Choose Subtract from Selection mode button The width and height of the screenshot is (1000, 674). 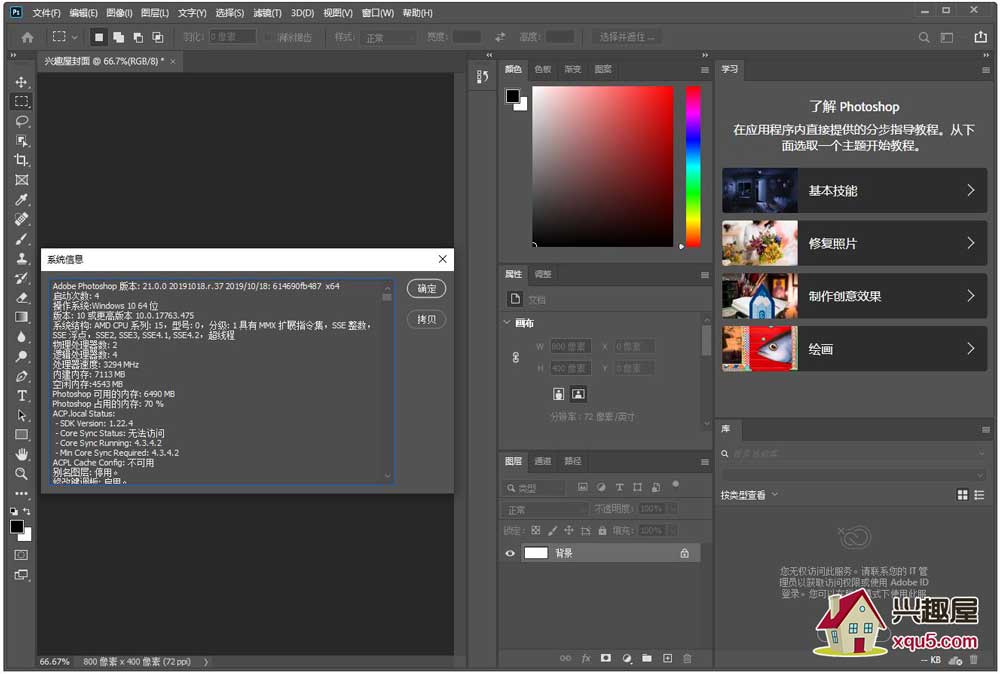coord(138,38)
